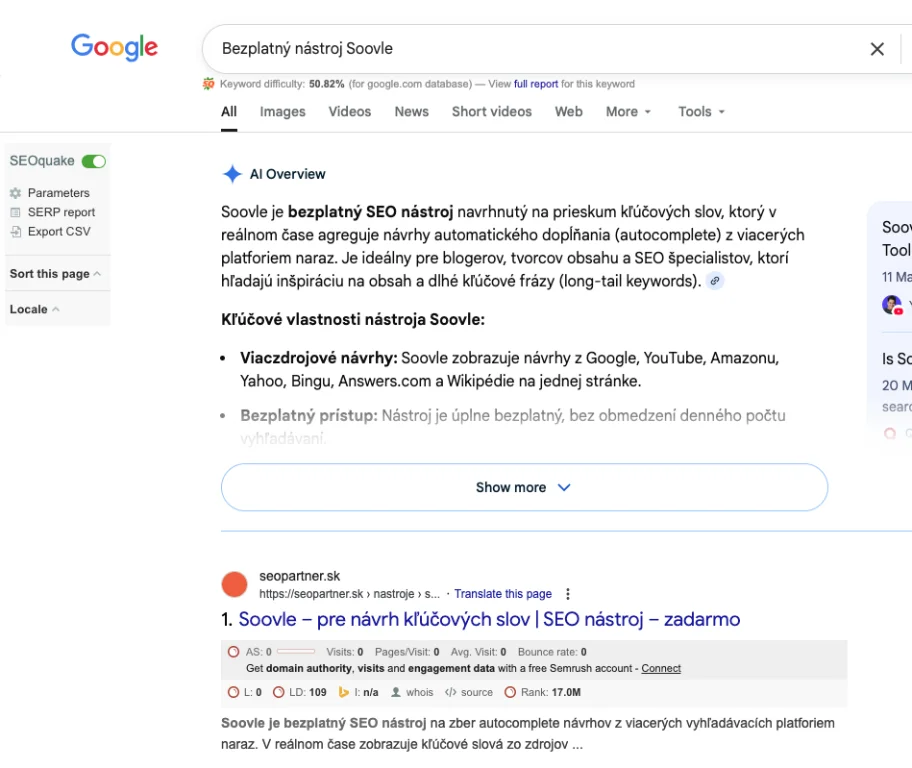Expand the More search filters dropdown
The height and width of the screenshot is (768, 912).
pos(628,112)
